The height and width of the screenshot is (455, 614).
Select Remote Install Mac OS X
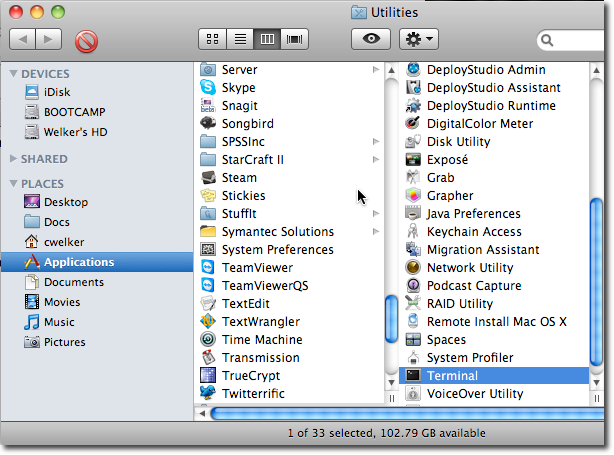click(x=494, y=321)
